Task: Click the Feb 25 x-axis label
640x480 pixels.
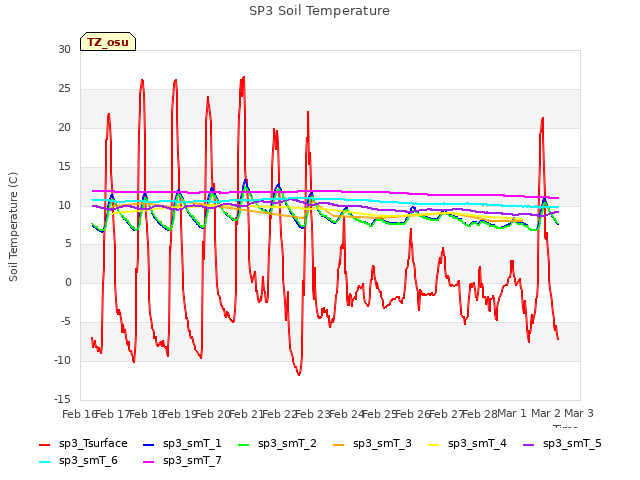Action: 380,414
